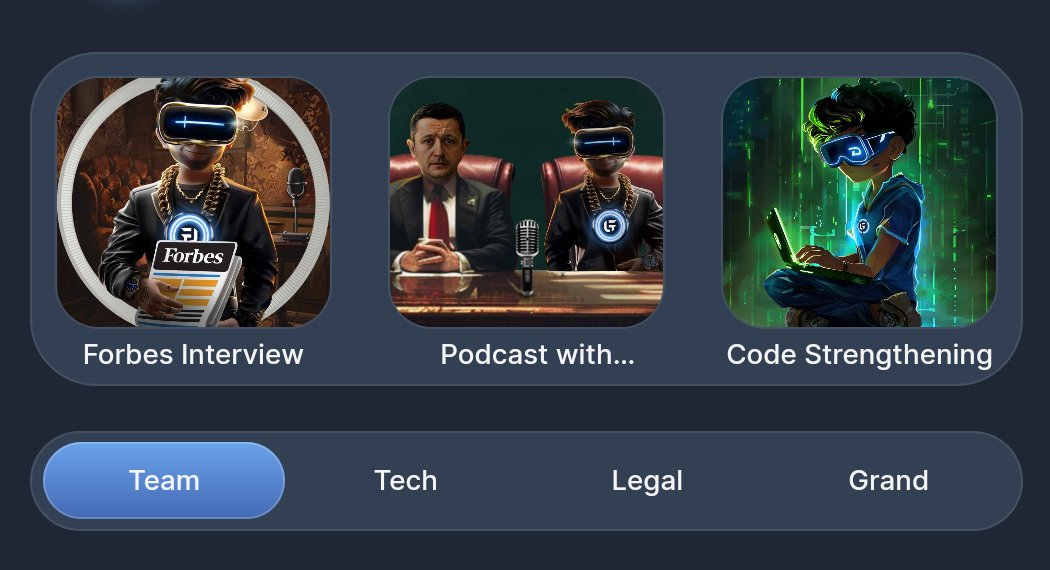Viewport: 1050px width, 570px height.
Task: Click the silver microphone on the podcast desk
Action: point(526,256)
